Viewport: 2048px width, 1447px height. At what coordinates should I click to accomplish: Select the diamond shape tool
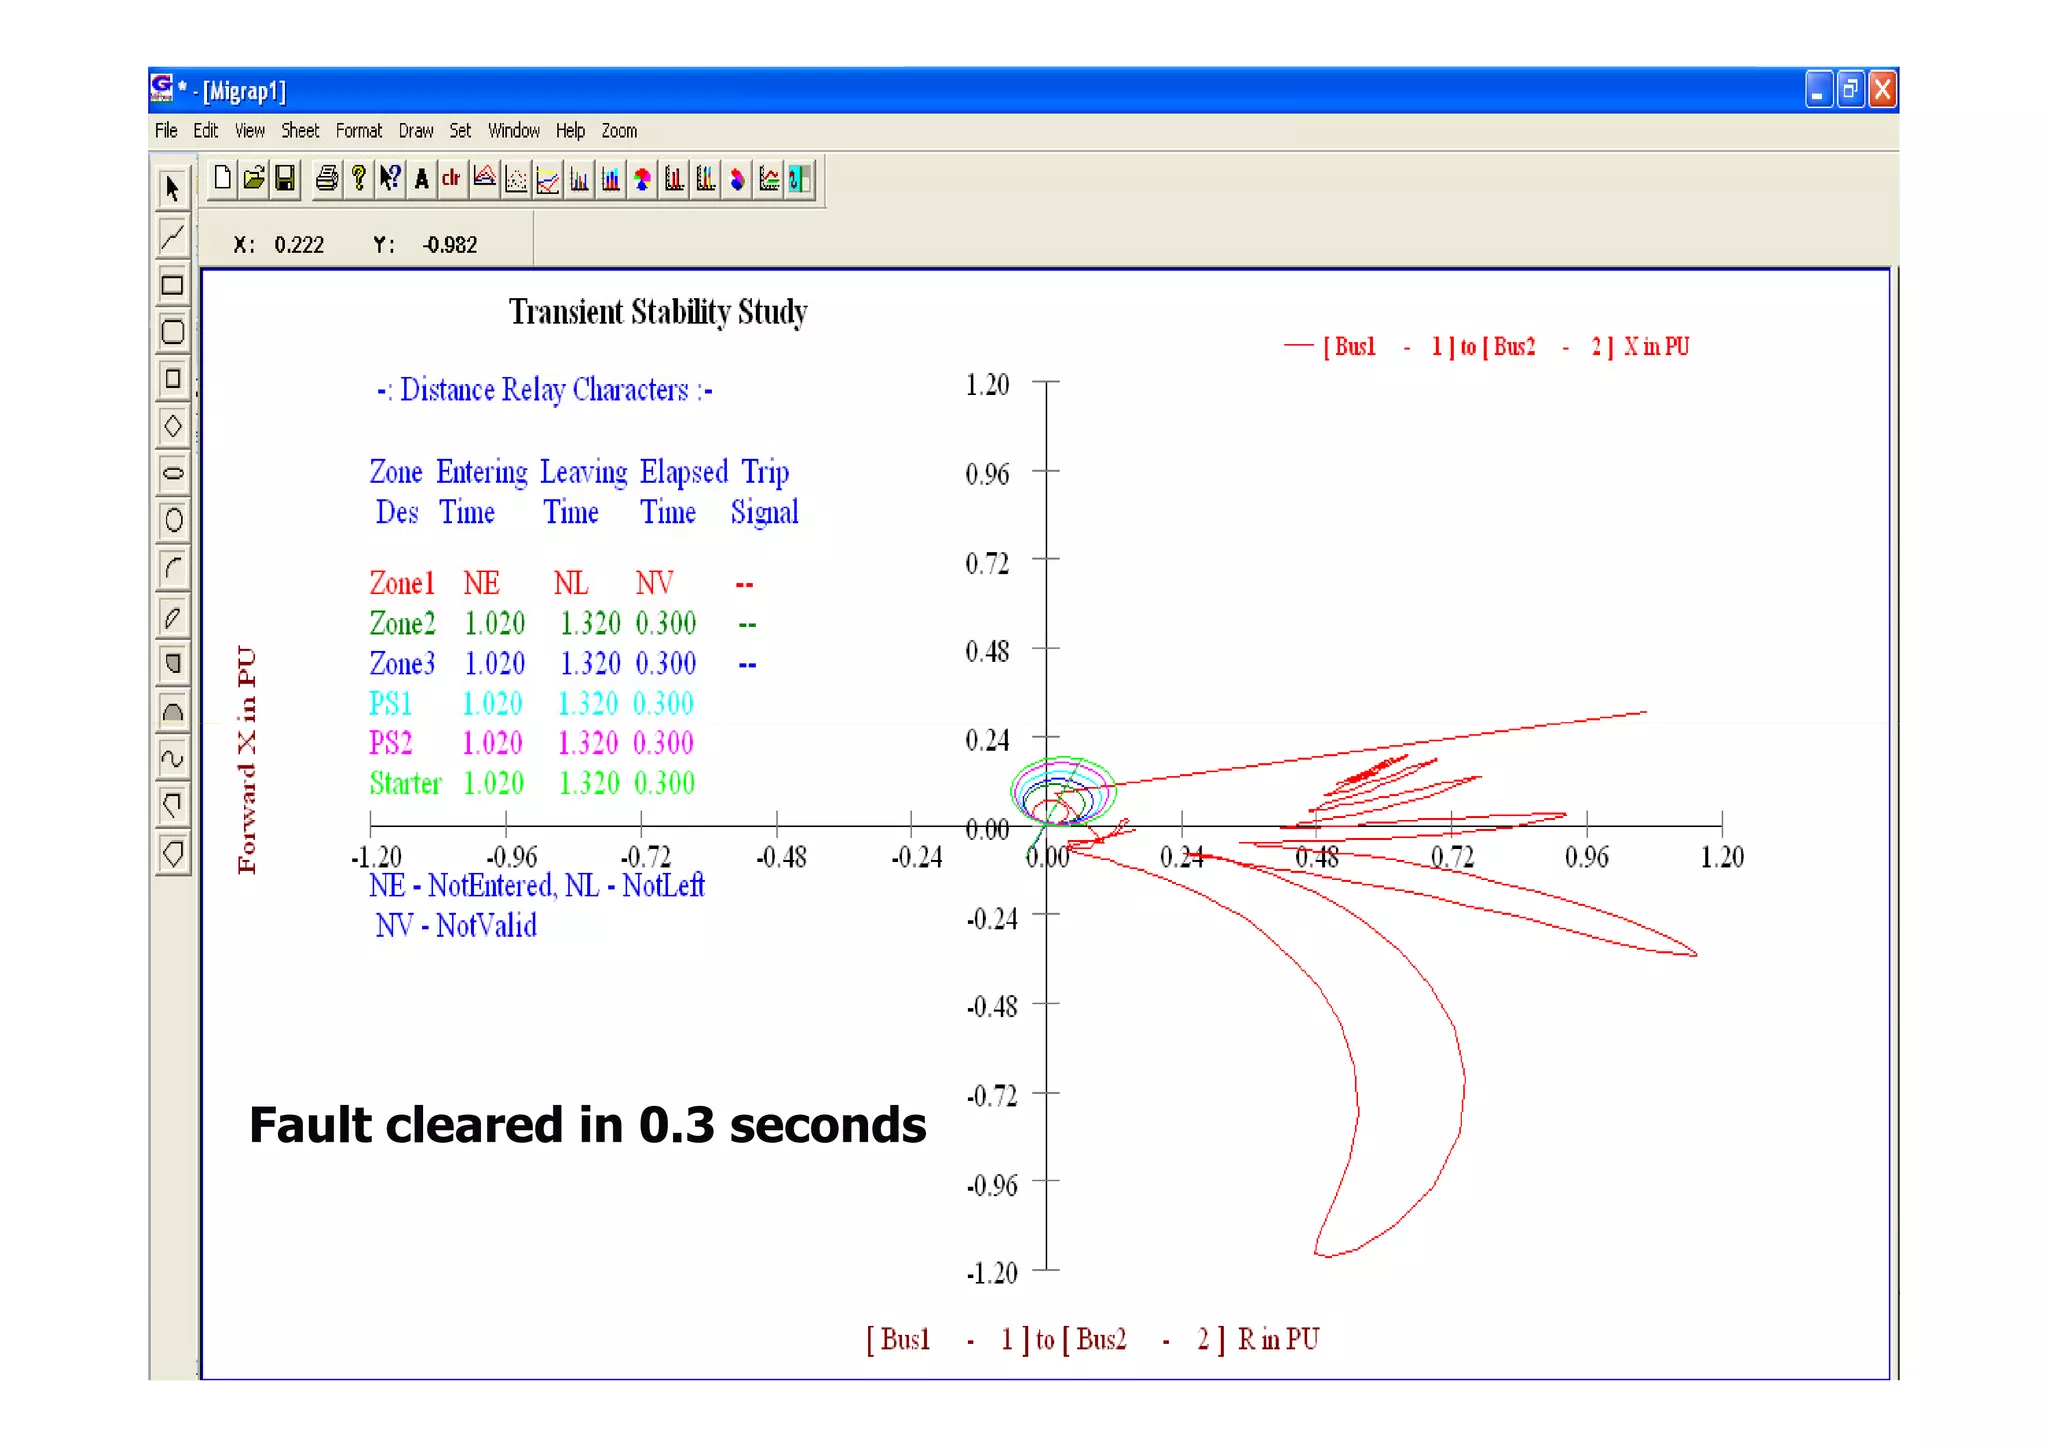click(173, 426)
